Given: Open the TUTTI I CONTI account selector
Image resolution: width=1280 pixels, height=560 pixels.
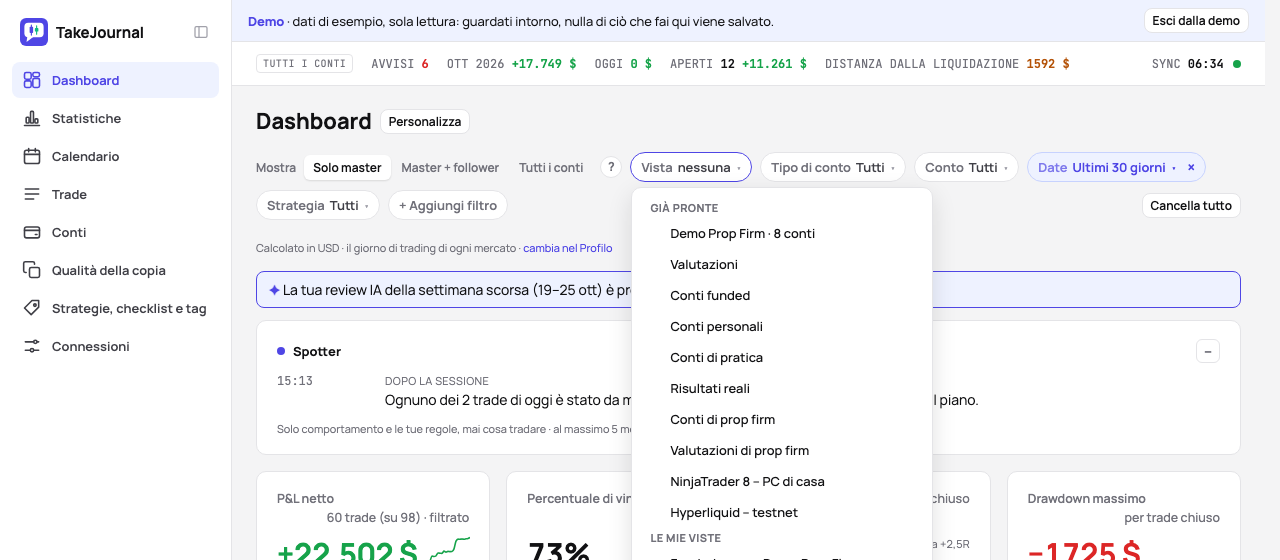Looking at the screenshot, I should [x=305, y=64].
